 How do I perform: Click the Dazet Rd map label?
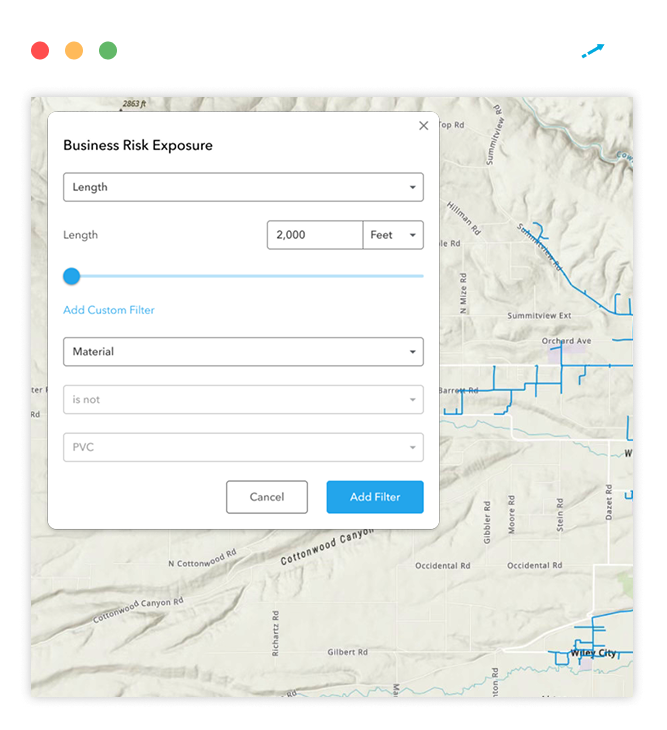pos(608,502)
